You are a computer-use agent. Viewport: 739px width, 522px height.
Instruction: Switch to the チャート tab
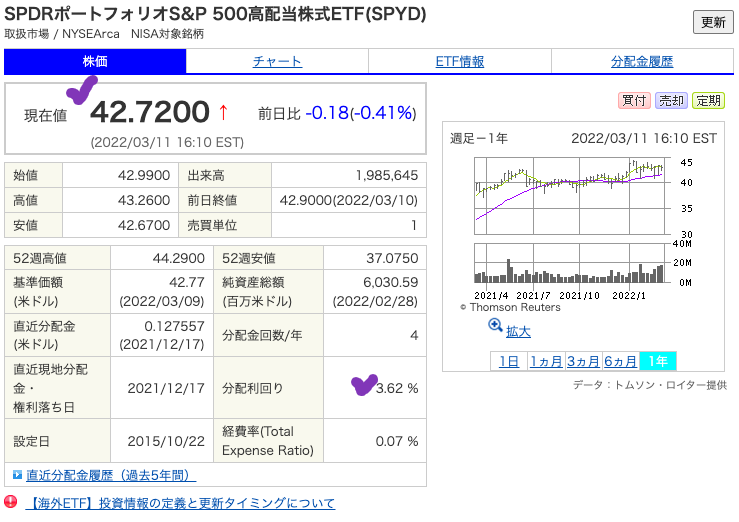point(277,61)
